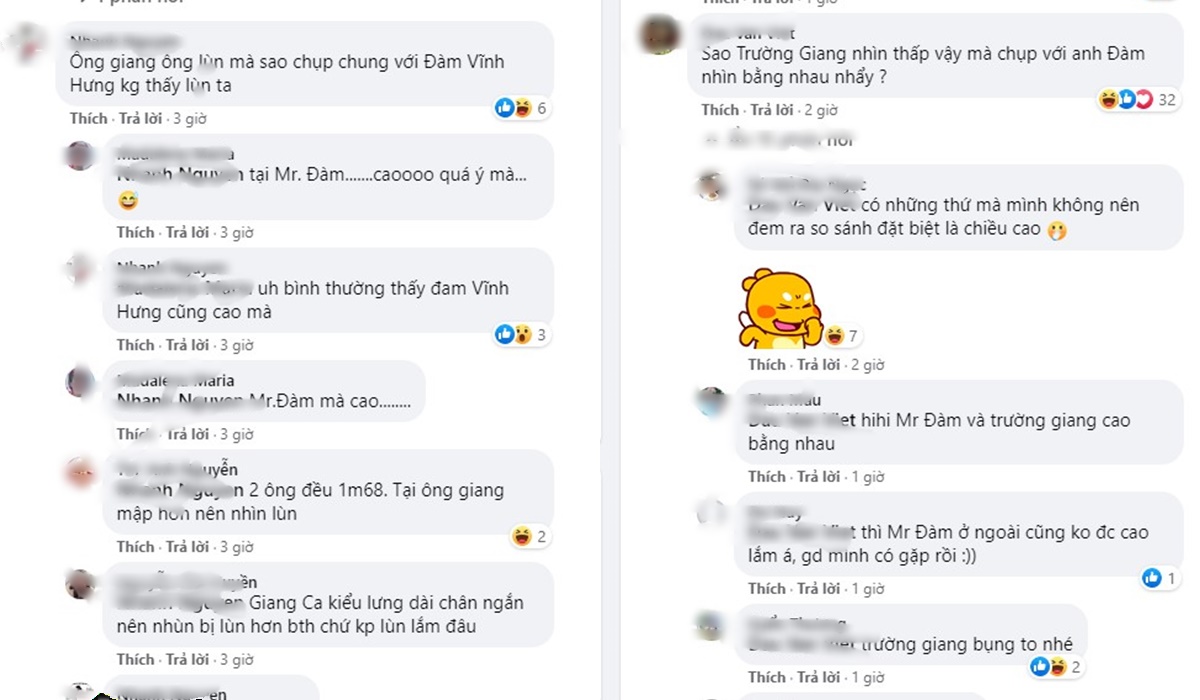Open avatar beside 'Sao Trường Giang nhìn thấp' comment
1200x700 pixels.
[659, 36]
